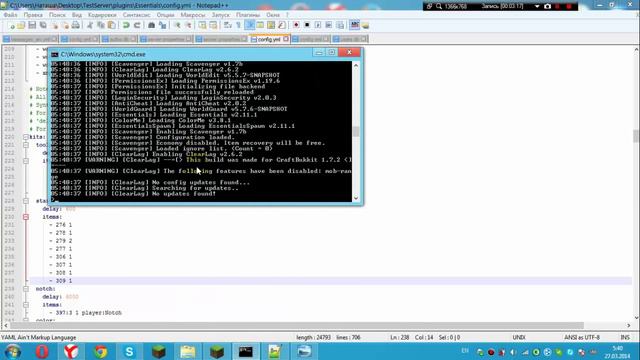Viewport: 640px width, 360px height.
Task: Click the Copy toolbar icon
Action: click(101, 25)
